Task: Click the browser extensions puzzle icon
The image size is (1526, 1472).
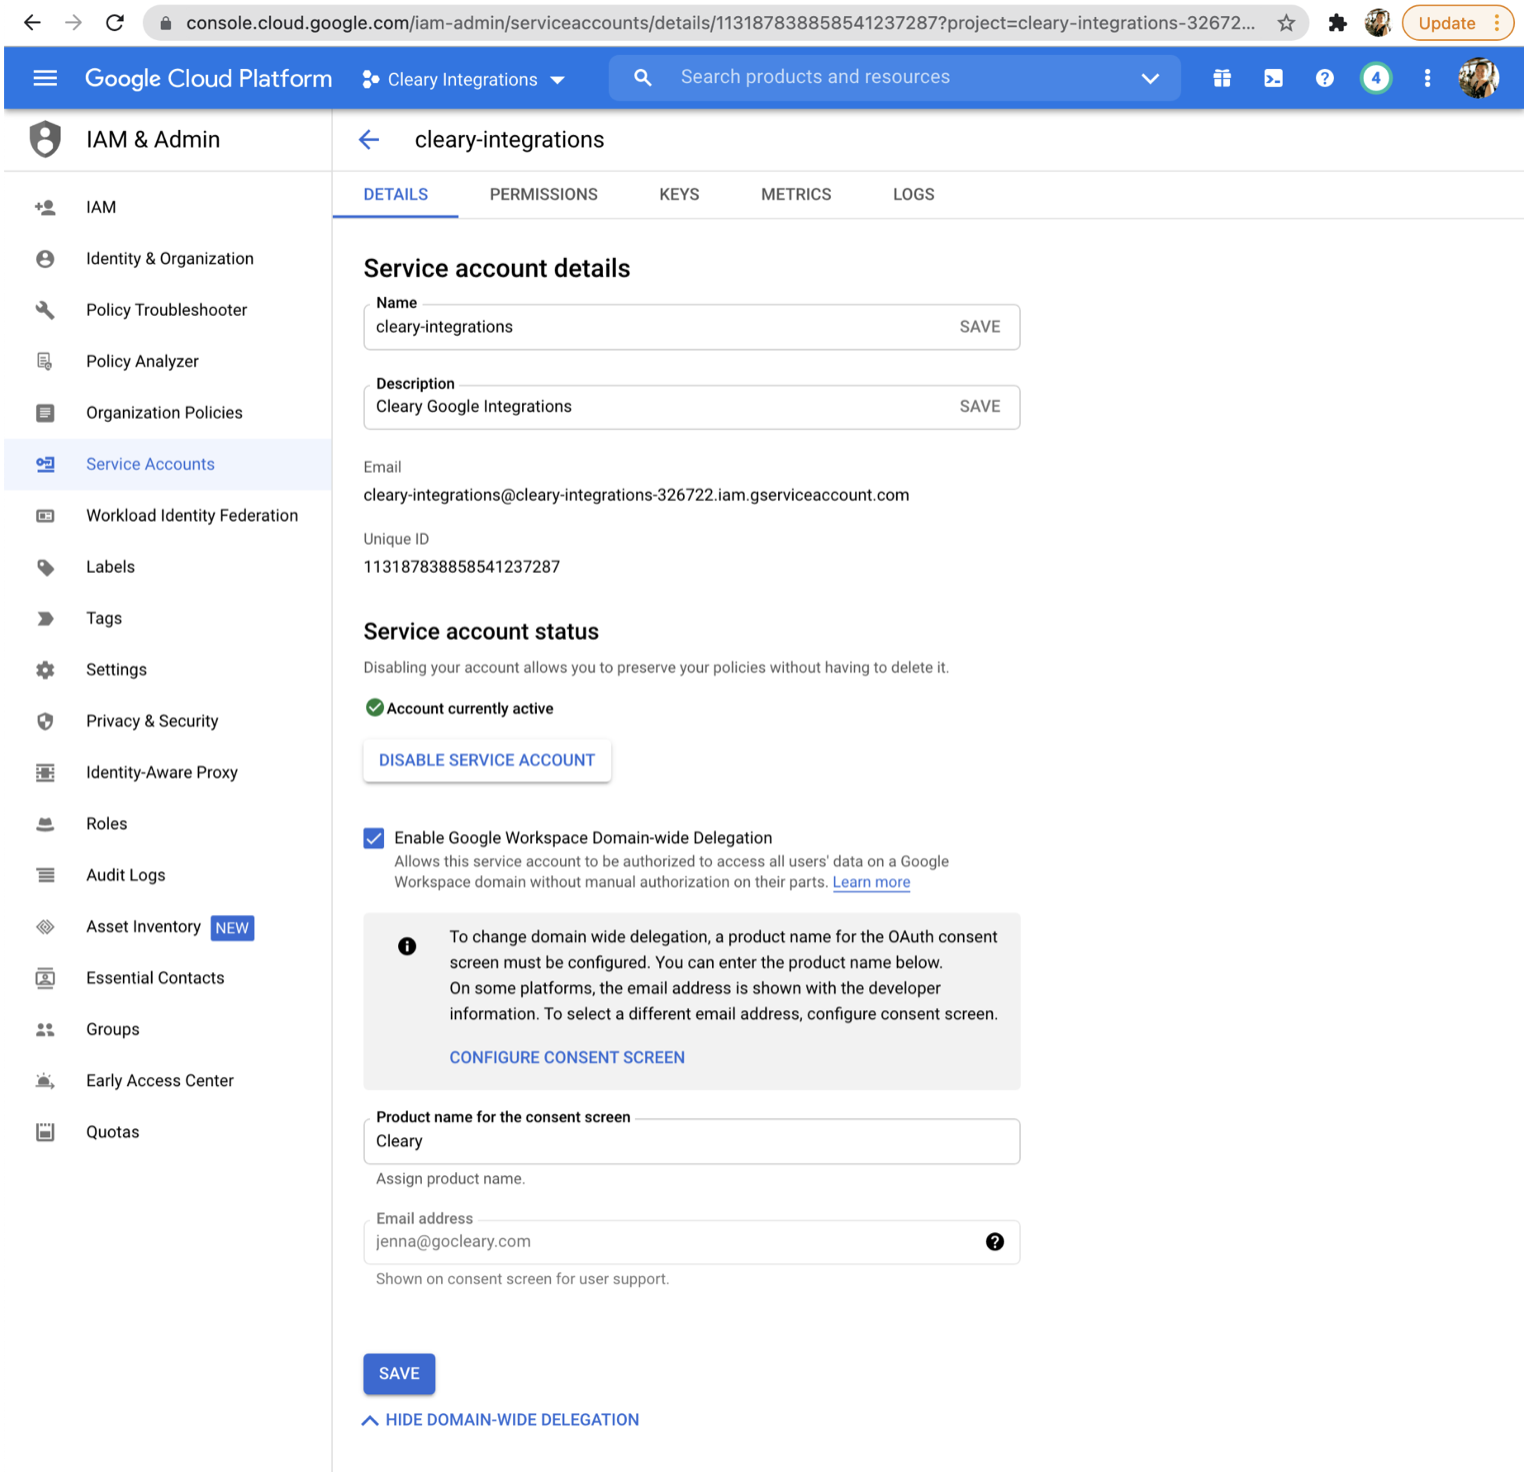Action: click(x=1337, y=23)
